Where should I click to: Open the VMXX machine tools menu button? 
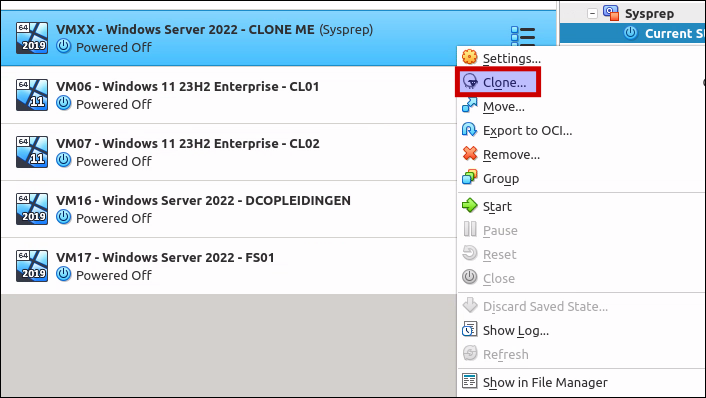523,36
